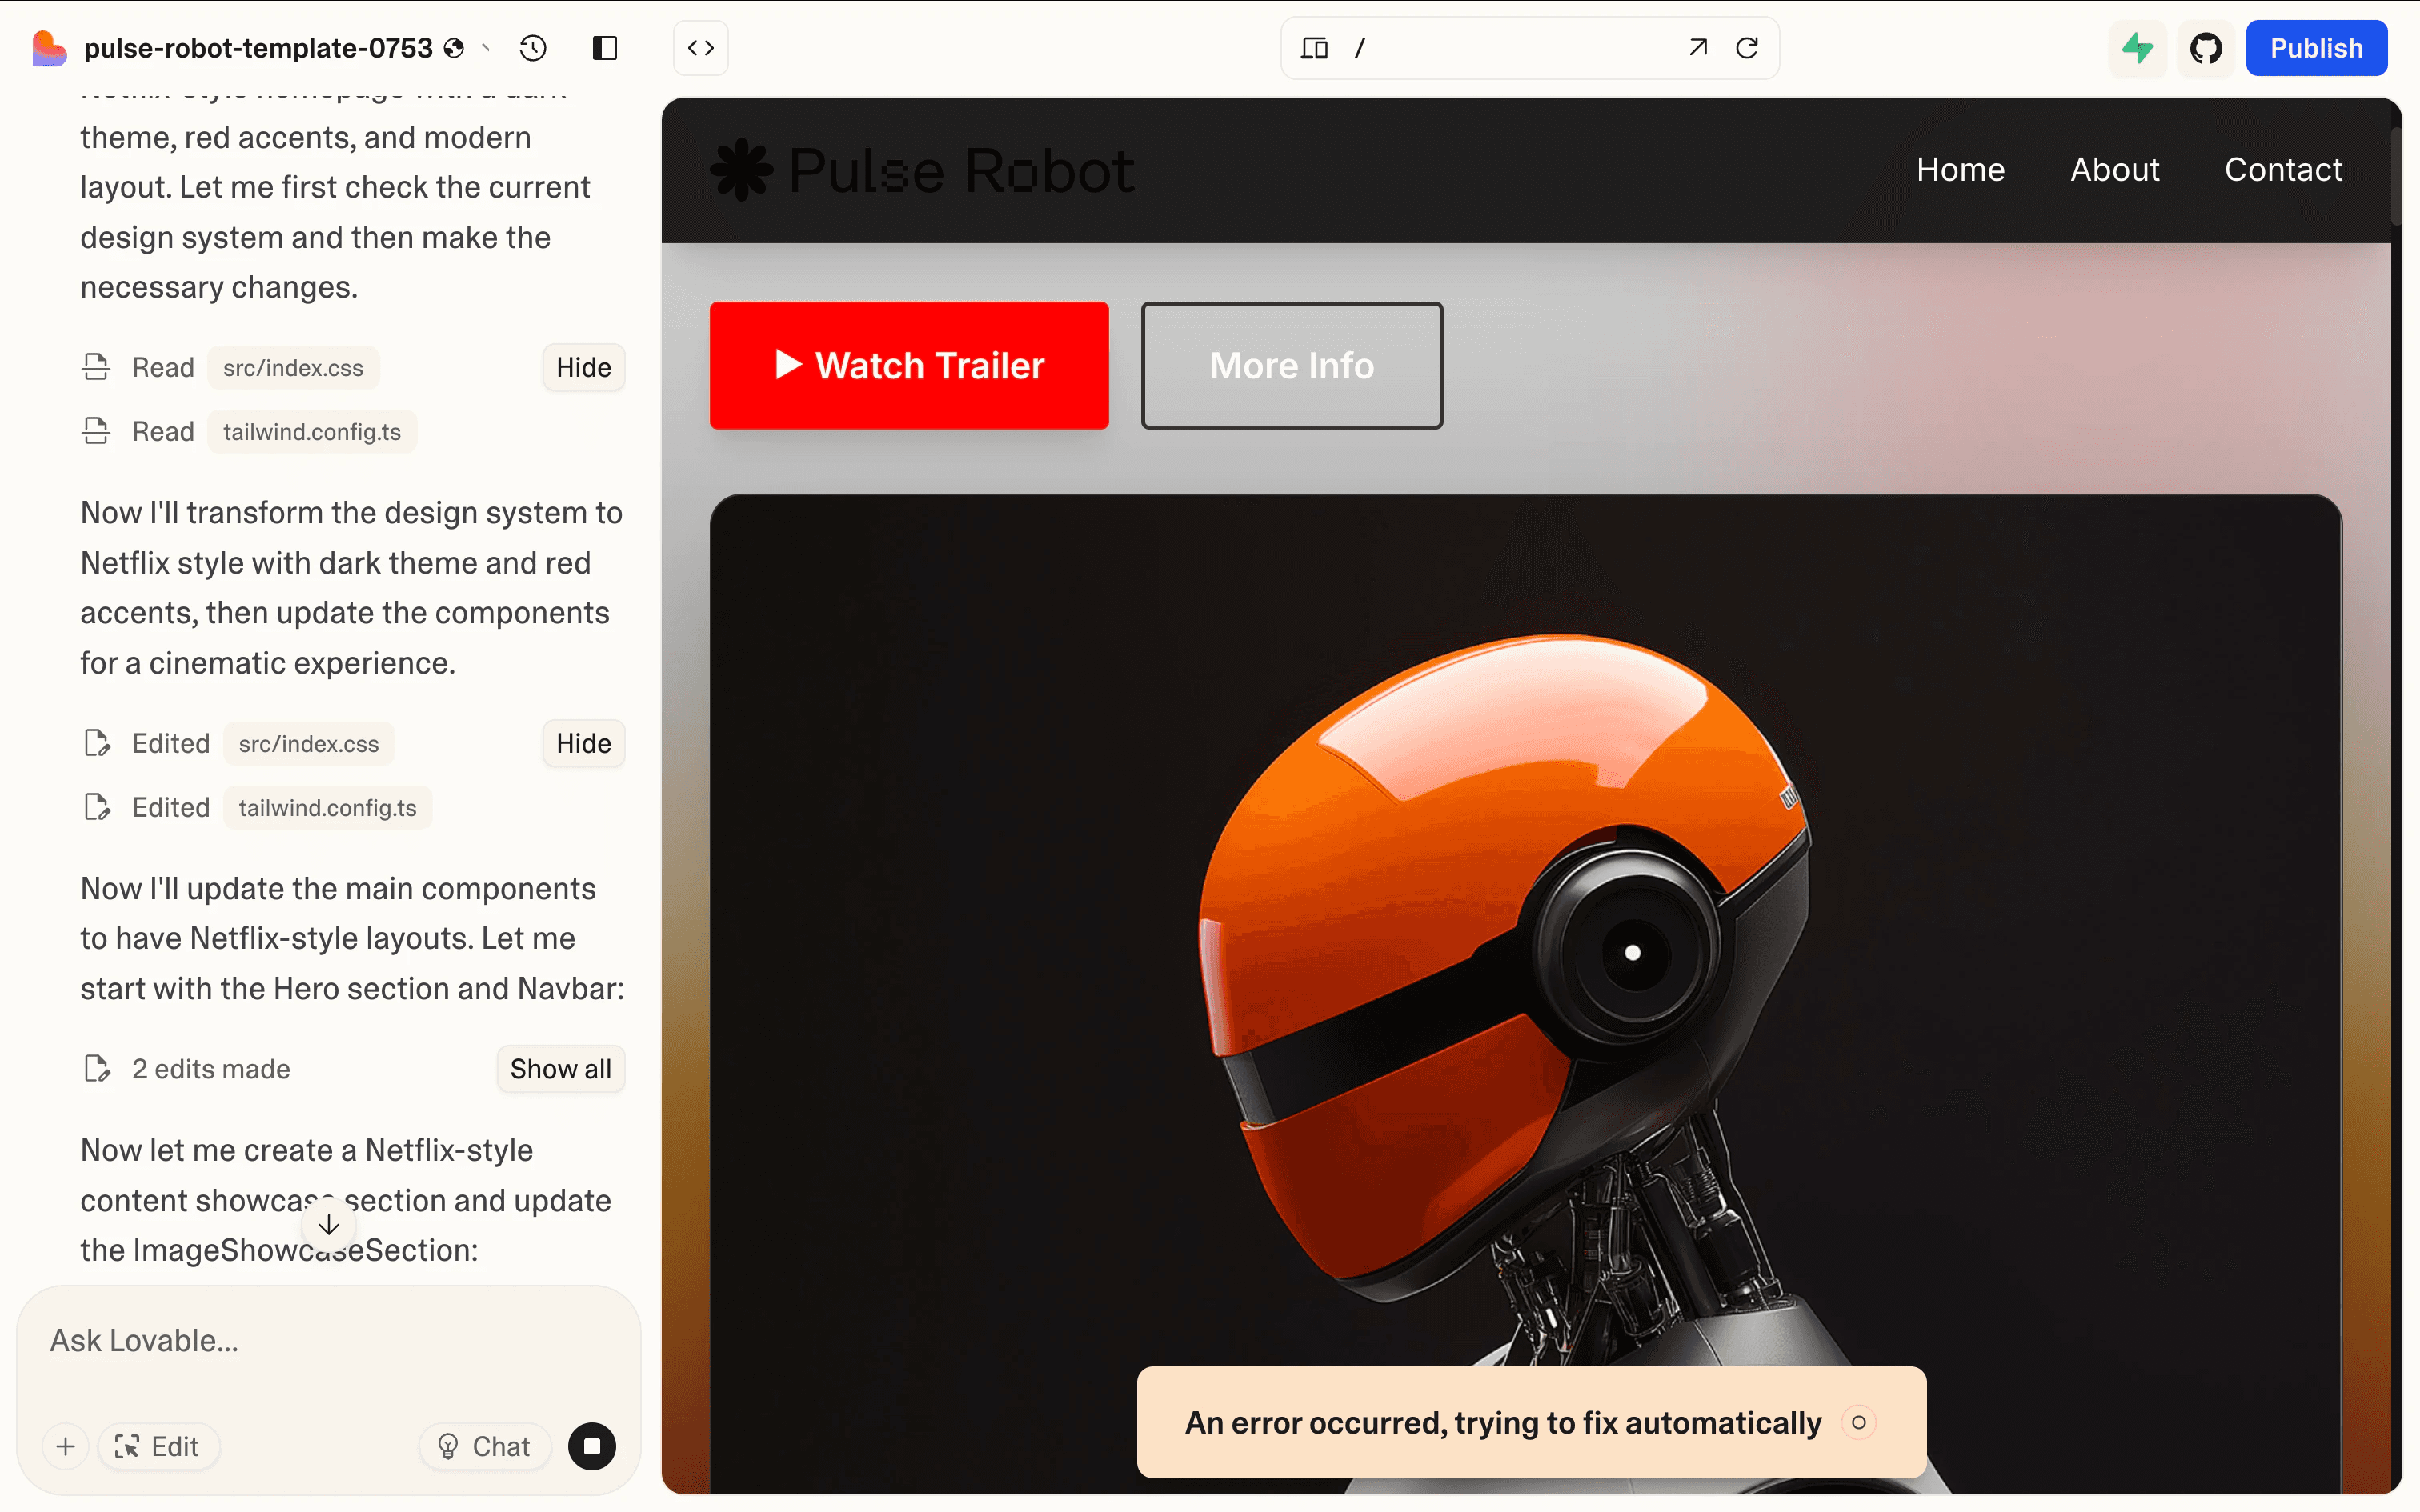Click the preview vertical scrollbar
Screen dimensions: 2420x1512
pyautogui.click(x=2395, y=175)
